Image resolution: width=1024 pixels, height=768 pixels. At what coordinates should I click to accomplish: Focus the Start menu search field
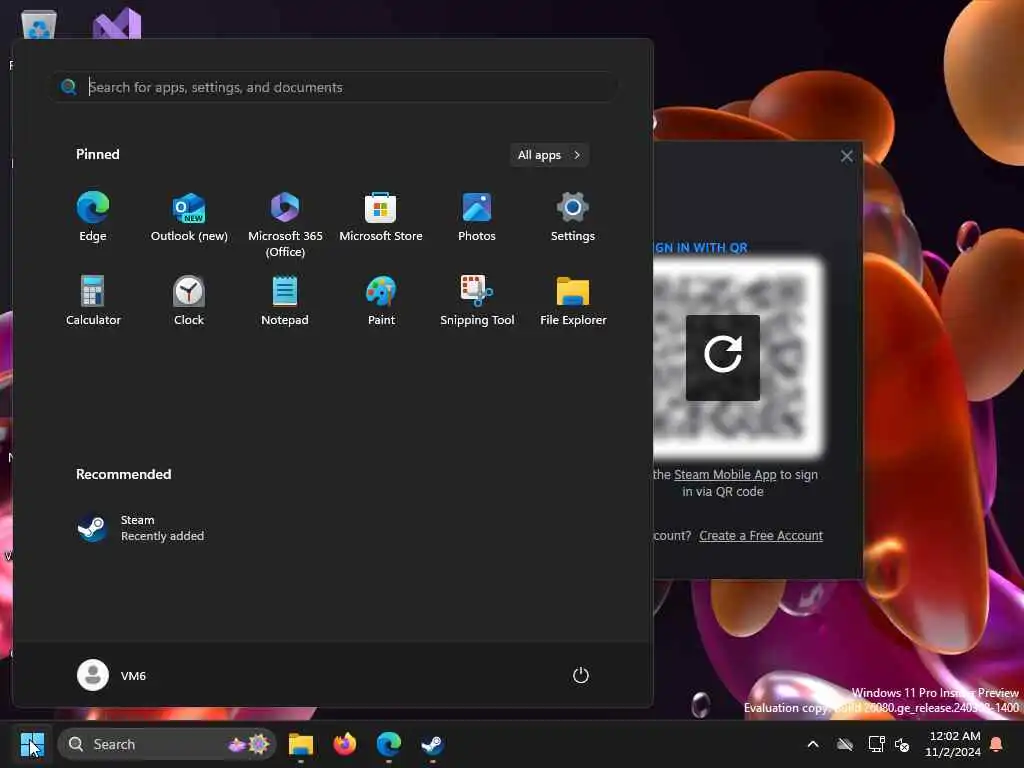click(334, 87)
